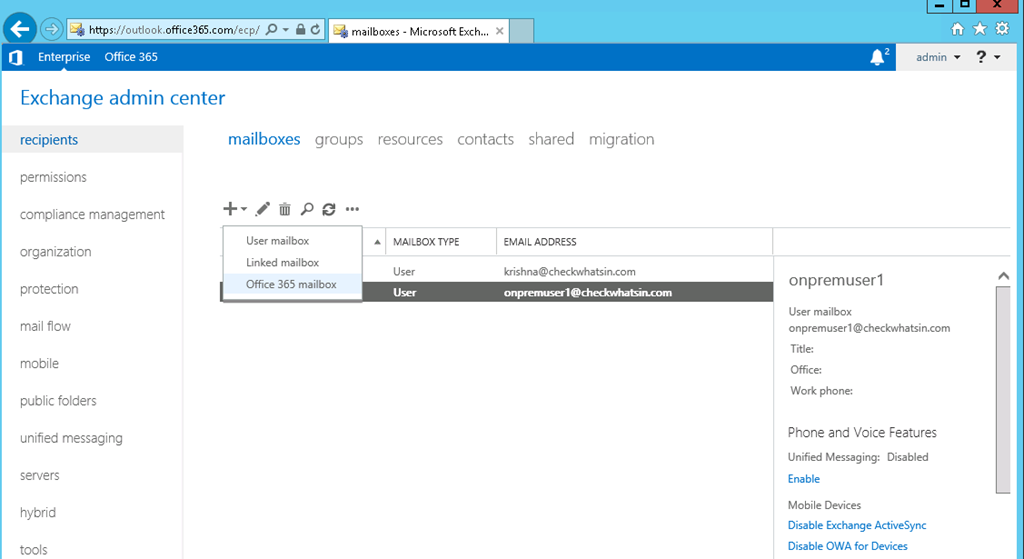This screenshot has height=559, width=1024.
Task: Open the help question mark menu
Action: point(988,57)
